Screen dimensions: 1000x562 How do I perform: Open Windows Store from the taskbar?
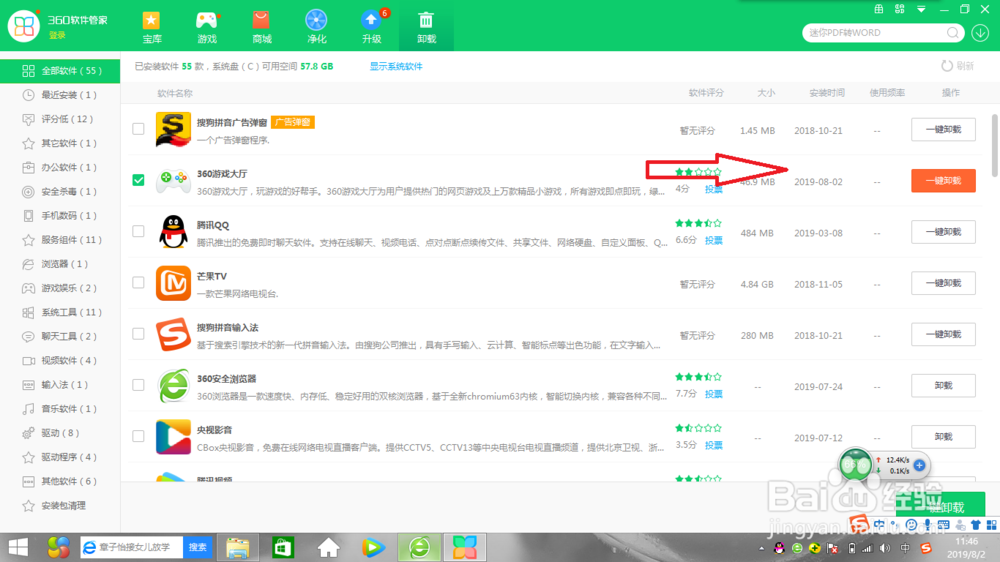click(283, 547)
